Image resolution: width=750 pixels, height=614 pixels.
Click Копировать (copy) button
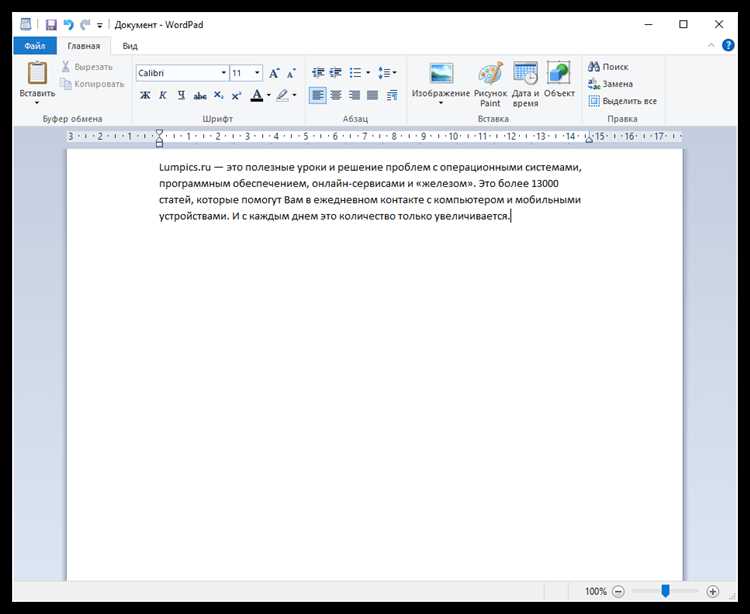[92, 84]
